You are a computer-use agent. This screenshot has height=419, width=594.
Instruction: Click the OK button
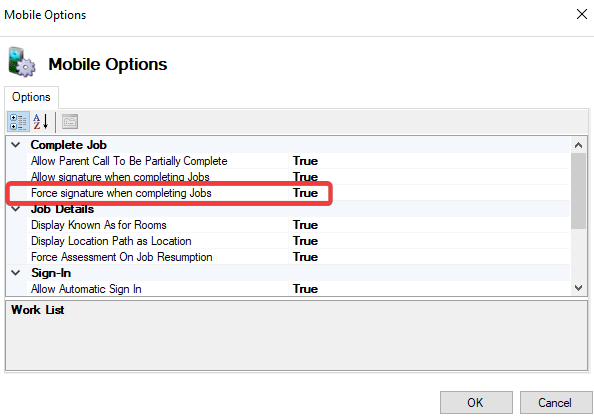[x=476, y=402]
